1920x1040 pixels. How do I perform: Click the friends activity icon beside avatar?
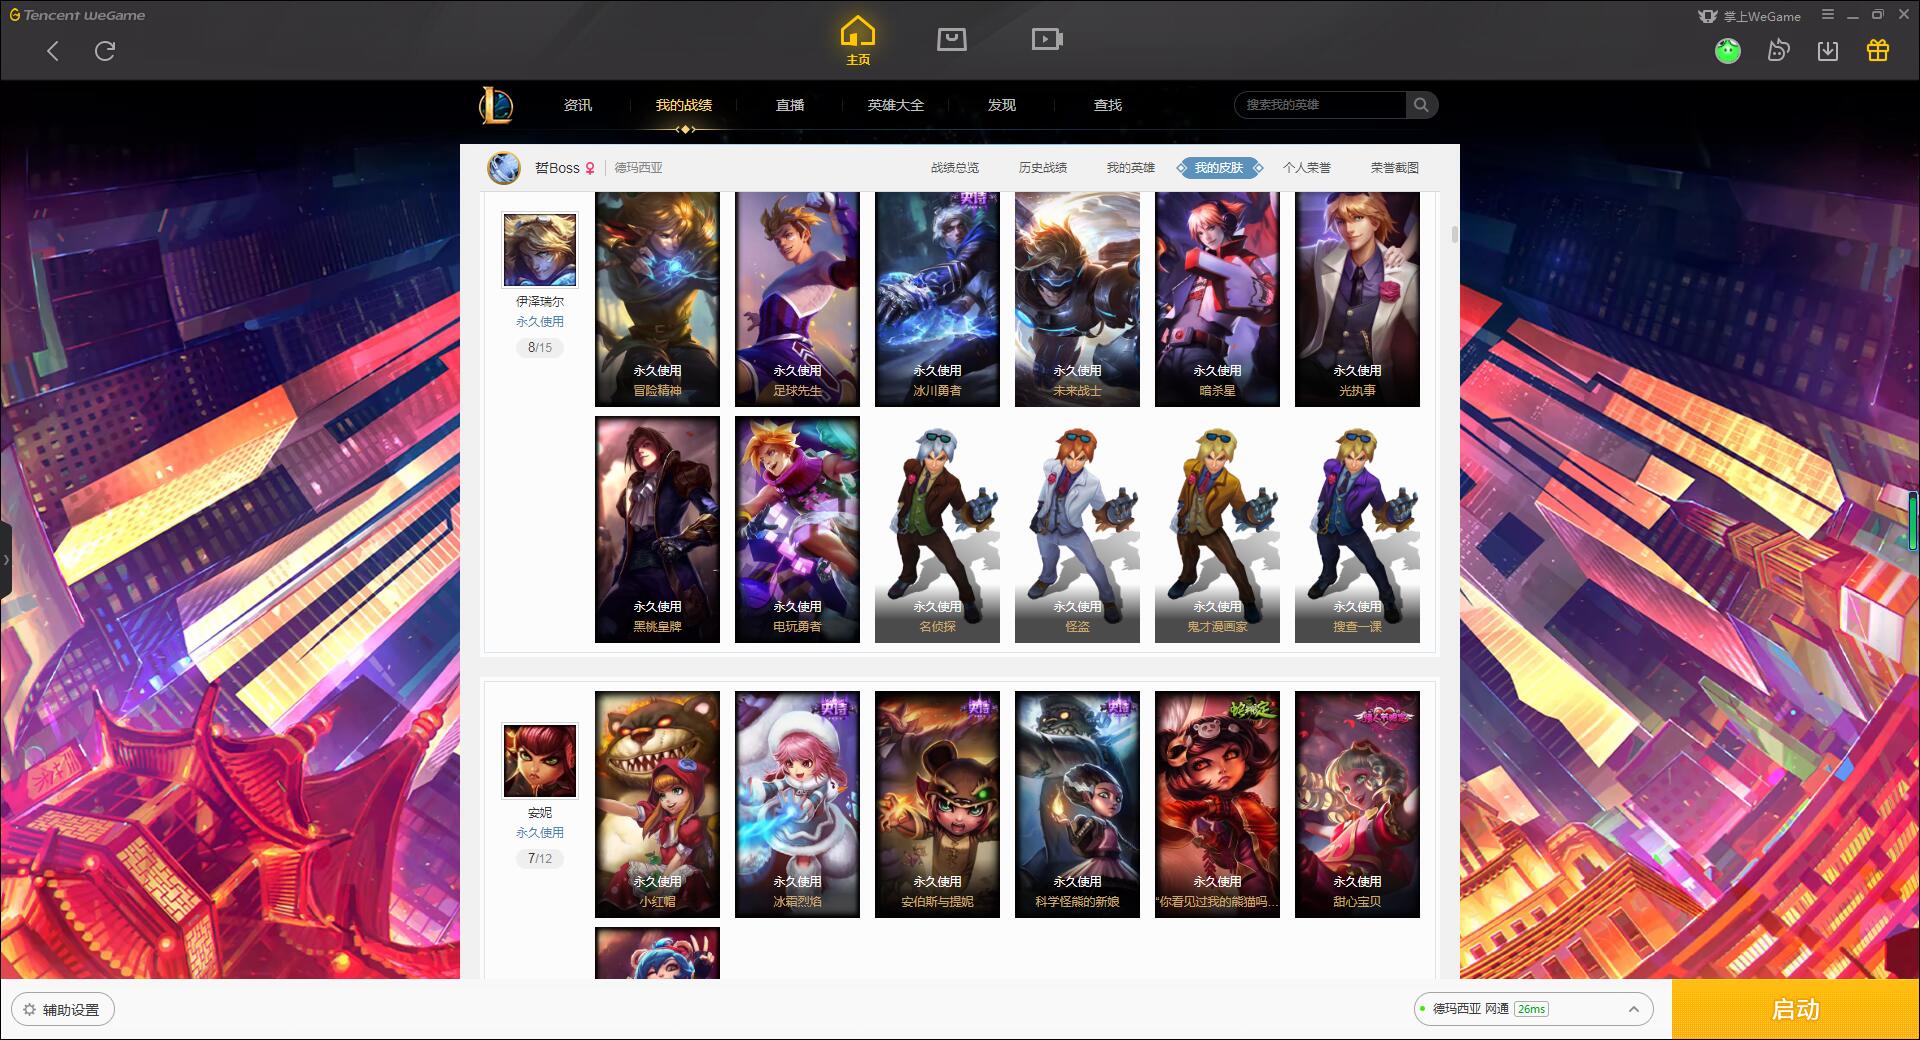point(1778,50)
